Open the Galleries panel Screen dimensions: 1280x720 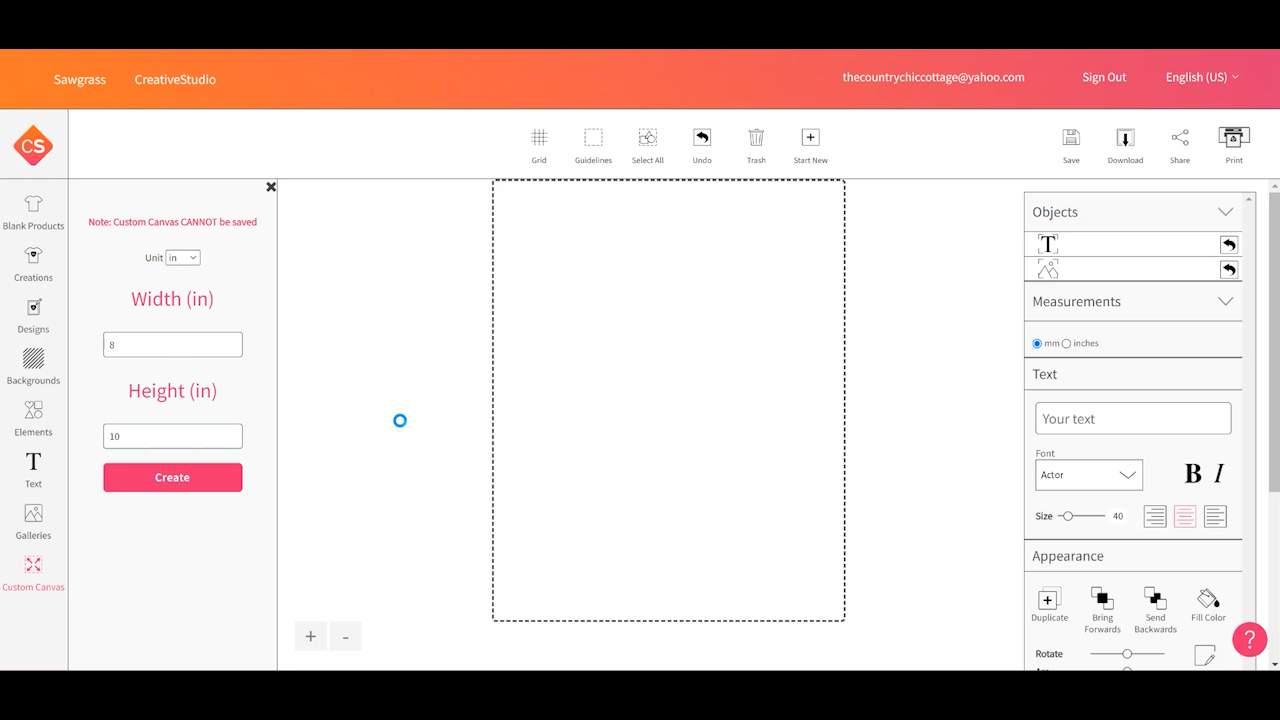coord(33,522)
